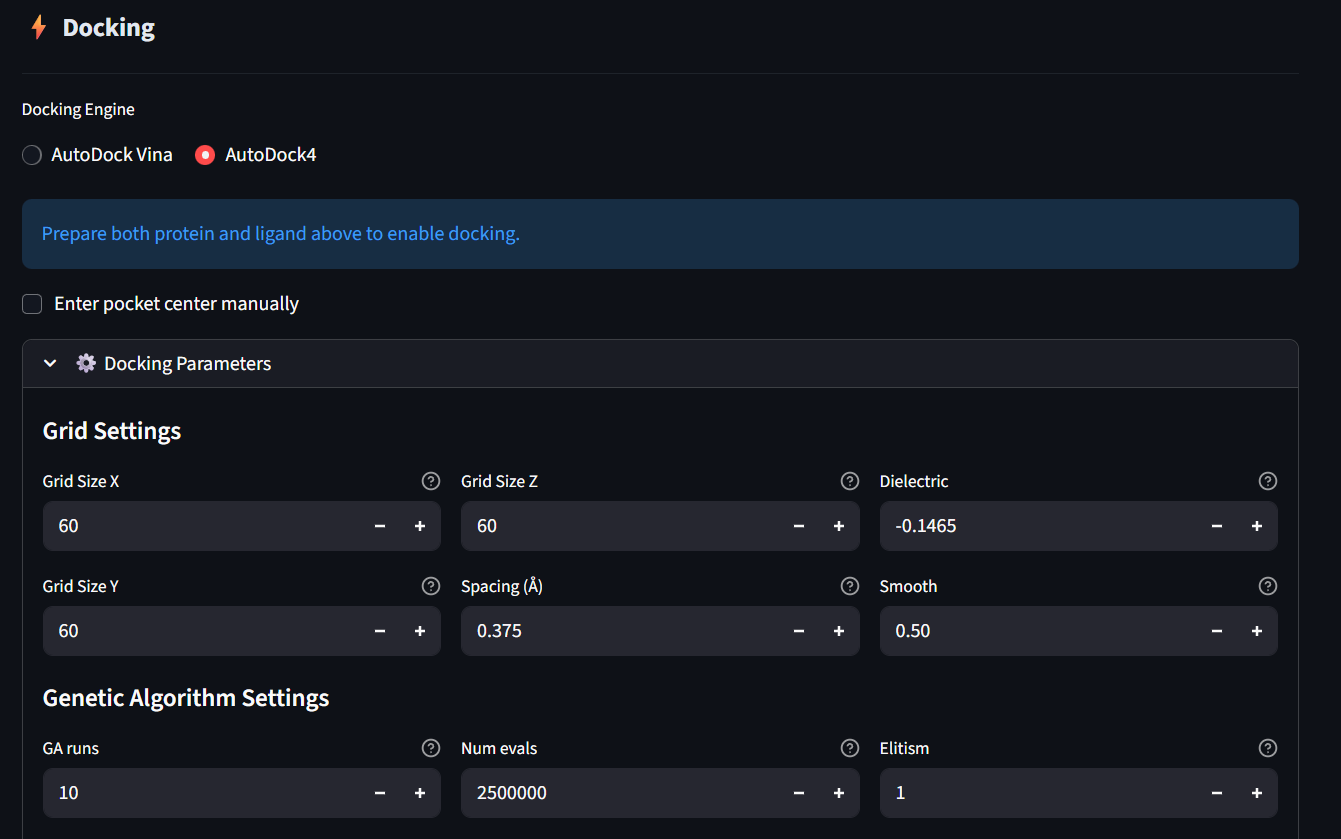The width and height of the screenshot is (1341, 839).
Task: Decrease Dielectric value with minus button
Action: point(1217,526)
